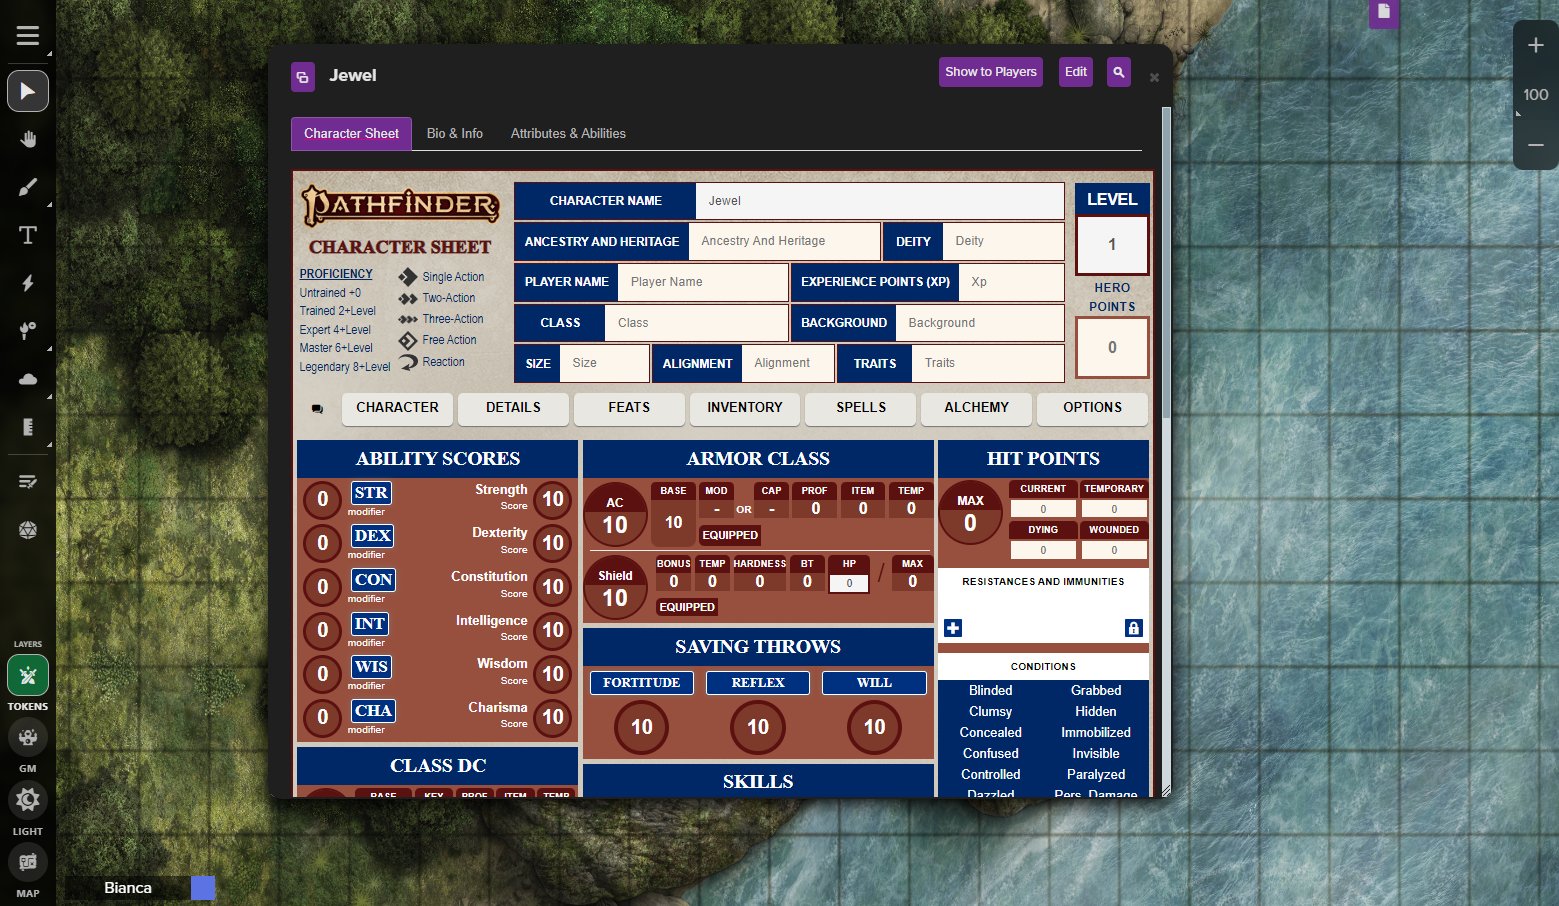Open the Turn Order list tool
This screenshot has width=1559, height=906.
(28, 482)
